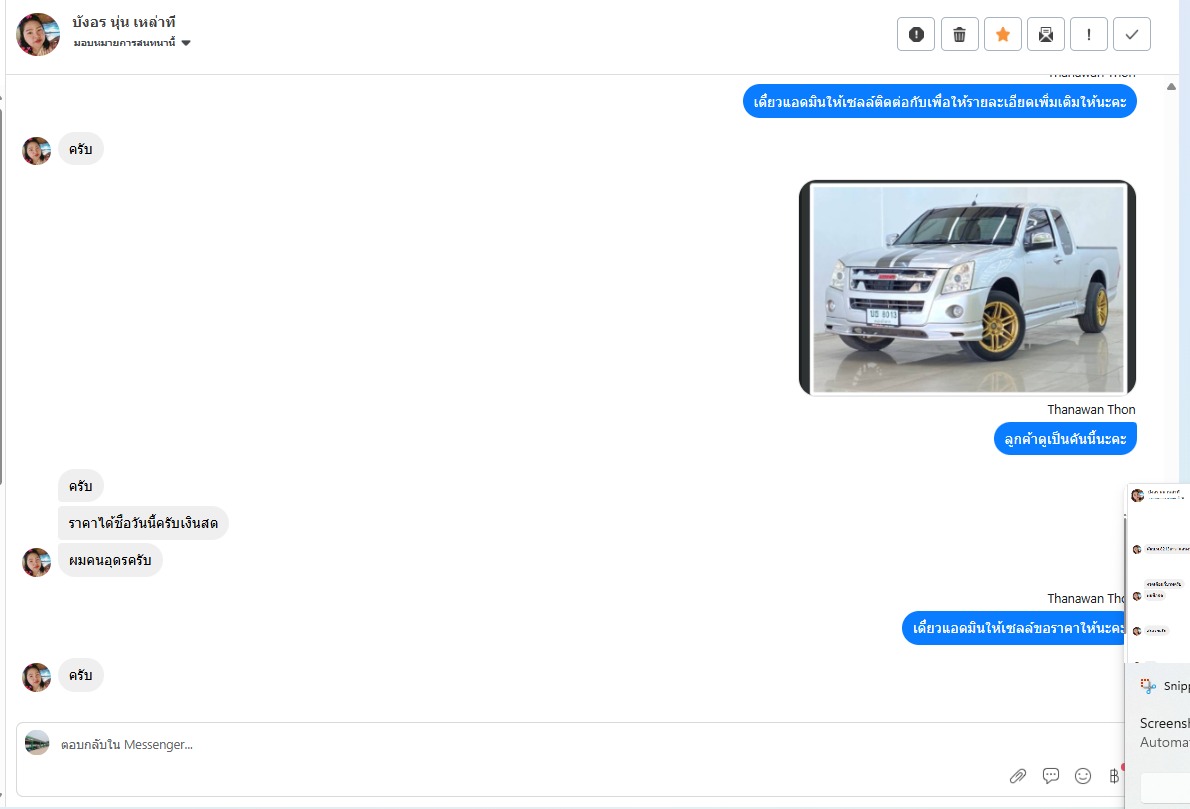Viewport: 1190px width, 809px height.
Task: Click customer avatar beside the last ครับ message
Action: pos(36,677)
